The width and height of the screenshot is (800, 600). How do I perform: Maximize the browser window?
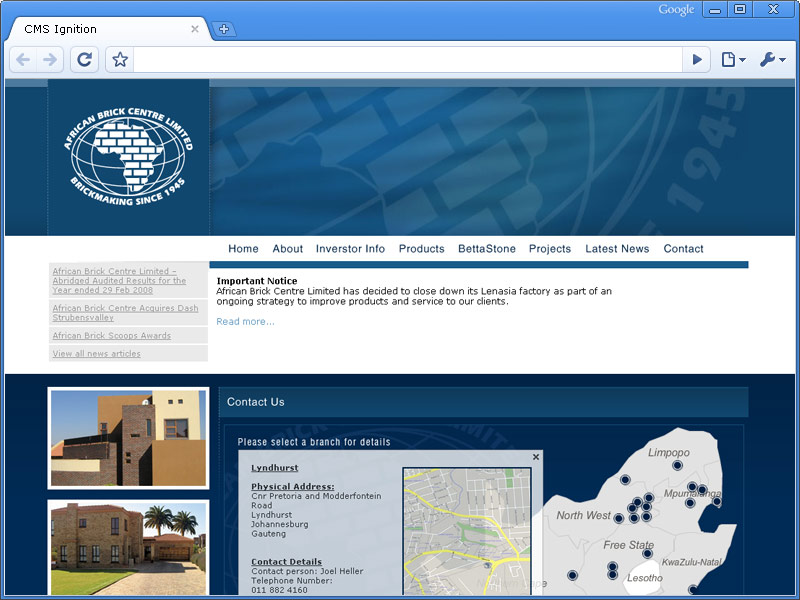(x=740, y=10)
